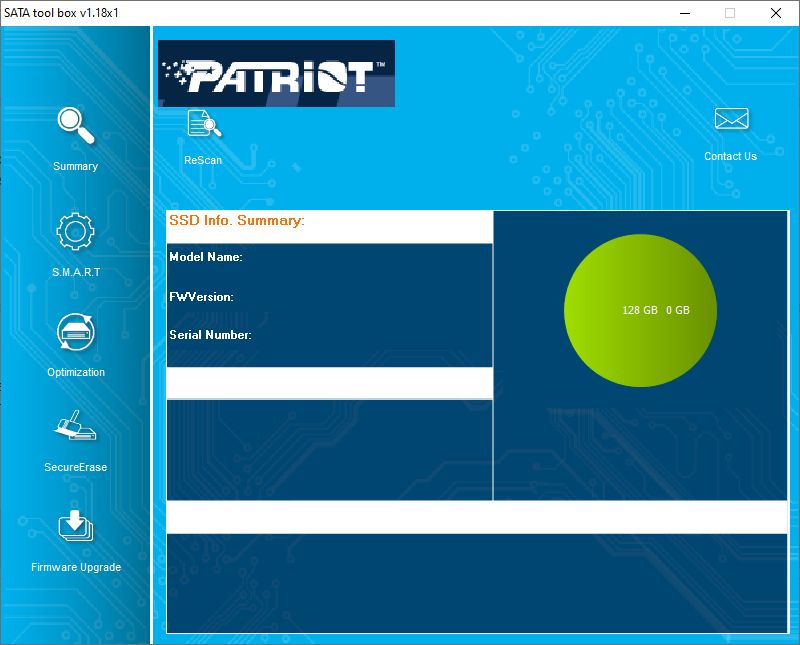
Task: Select the S.M.A.R.T label
Action: click(x=76, y=272)
